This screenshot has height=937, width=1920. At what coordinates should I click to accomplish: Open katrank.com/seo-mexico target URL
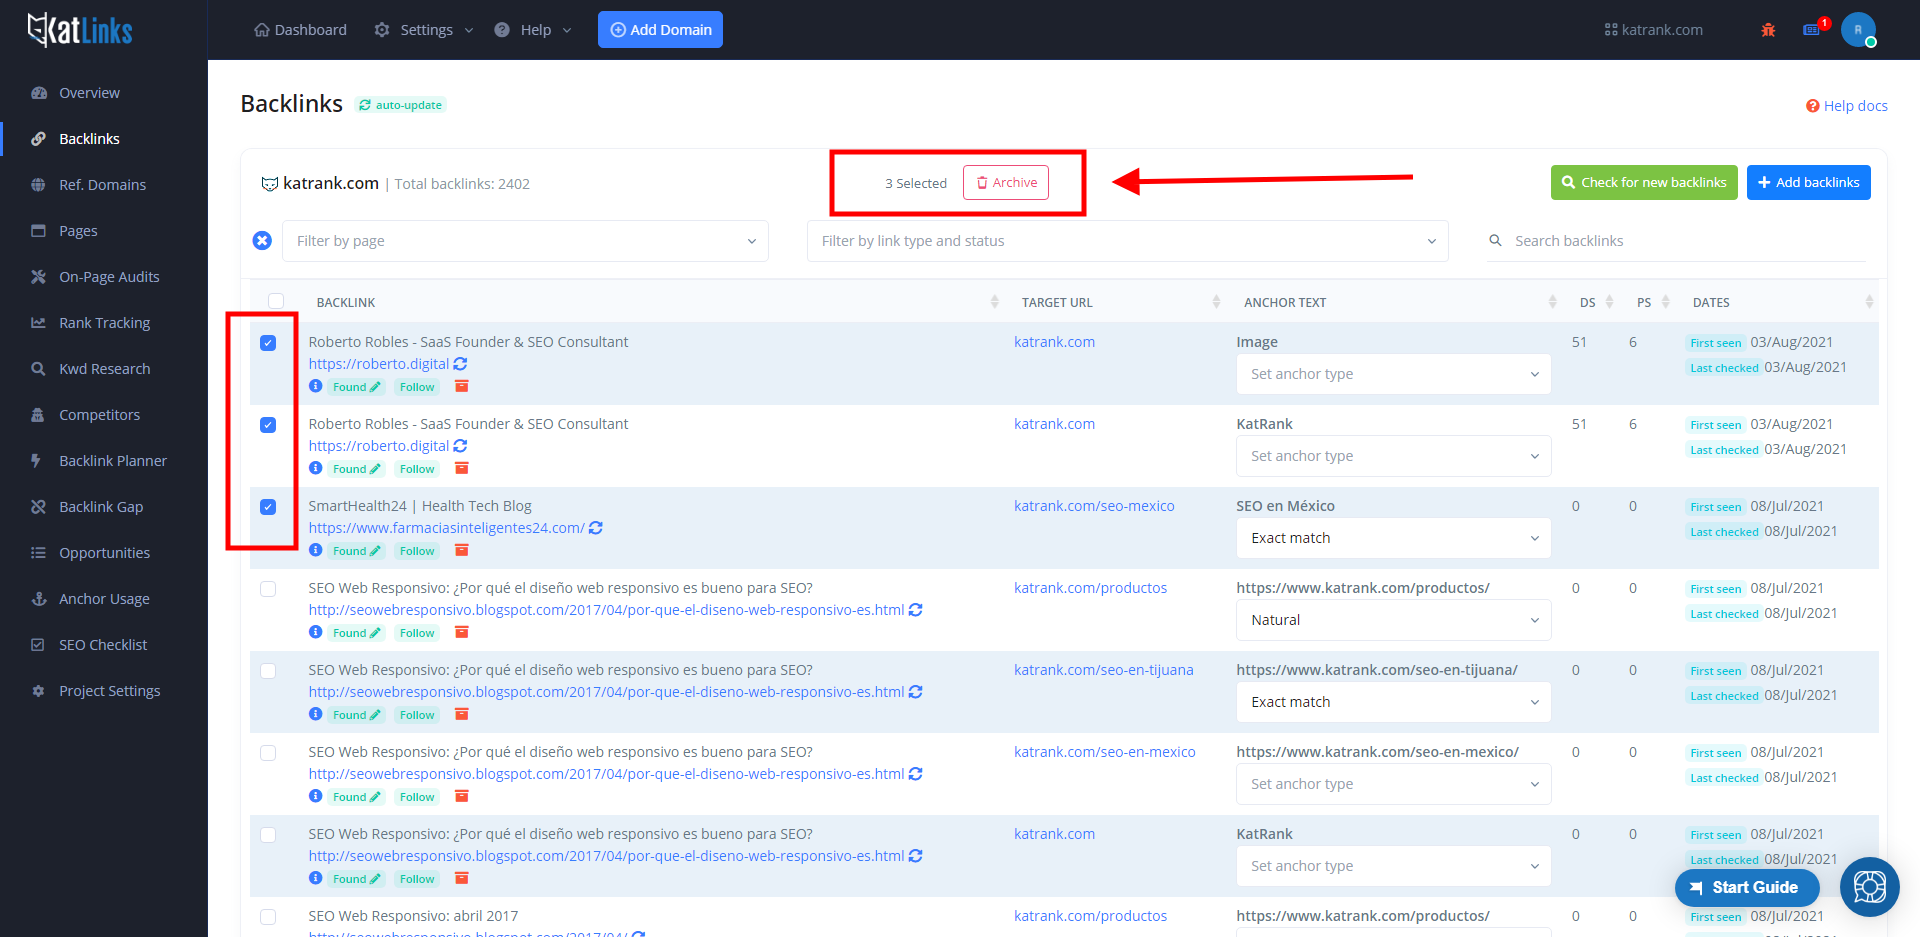(1094, 506)
